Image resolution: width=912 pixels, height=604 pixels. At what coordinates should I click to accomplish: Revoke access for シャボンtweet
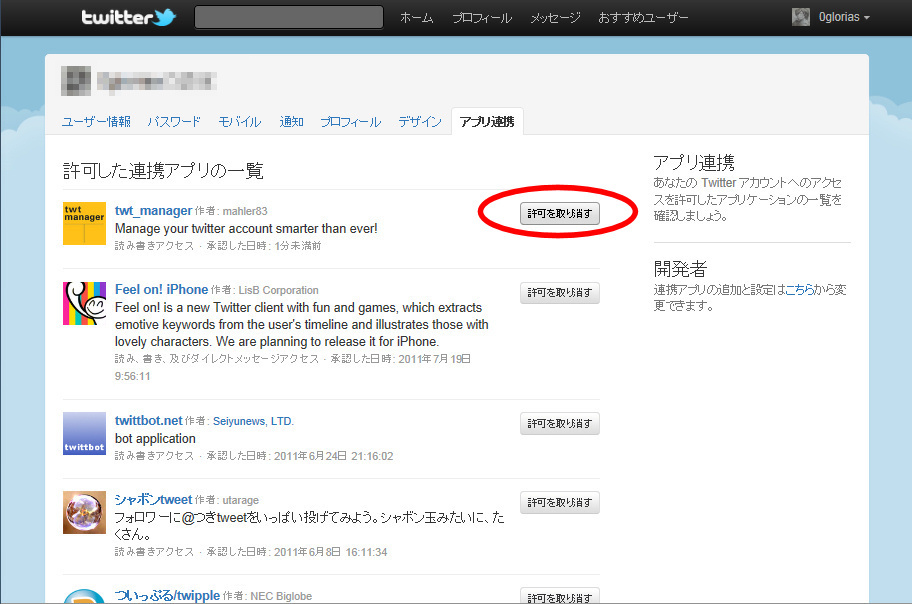tap(560, 503)
